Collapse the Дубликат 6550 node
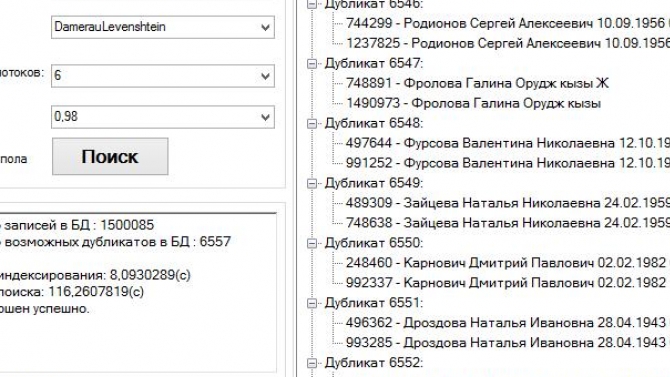 [312, 243]
